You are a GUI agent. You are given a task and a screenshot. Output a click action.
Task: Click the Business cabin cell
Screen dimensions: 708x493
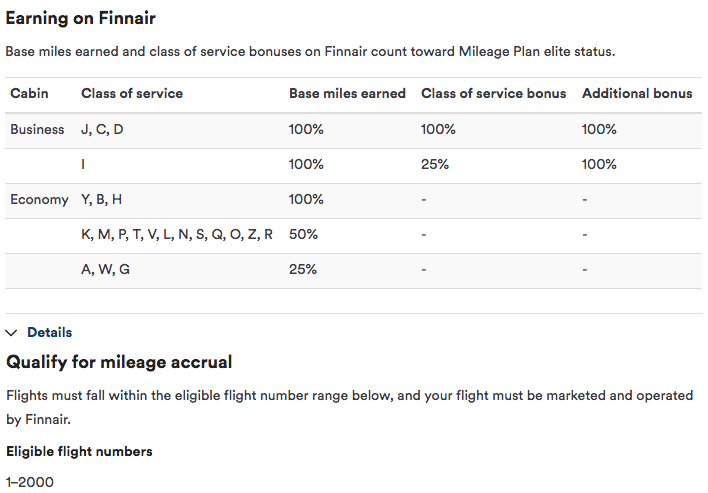37,129
